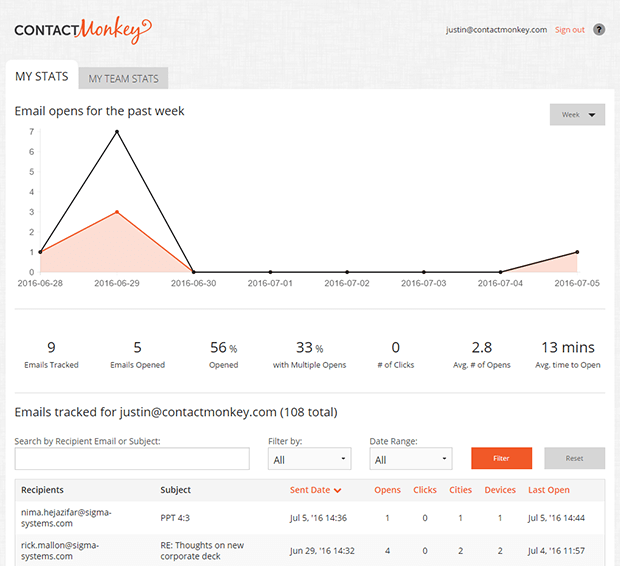Click the sent date Jul 5, '16 14:36
The height and width of the screenshot is (566, 620).
[x=318, y=518]
